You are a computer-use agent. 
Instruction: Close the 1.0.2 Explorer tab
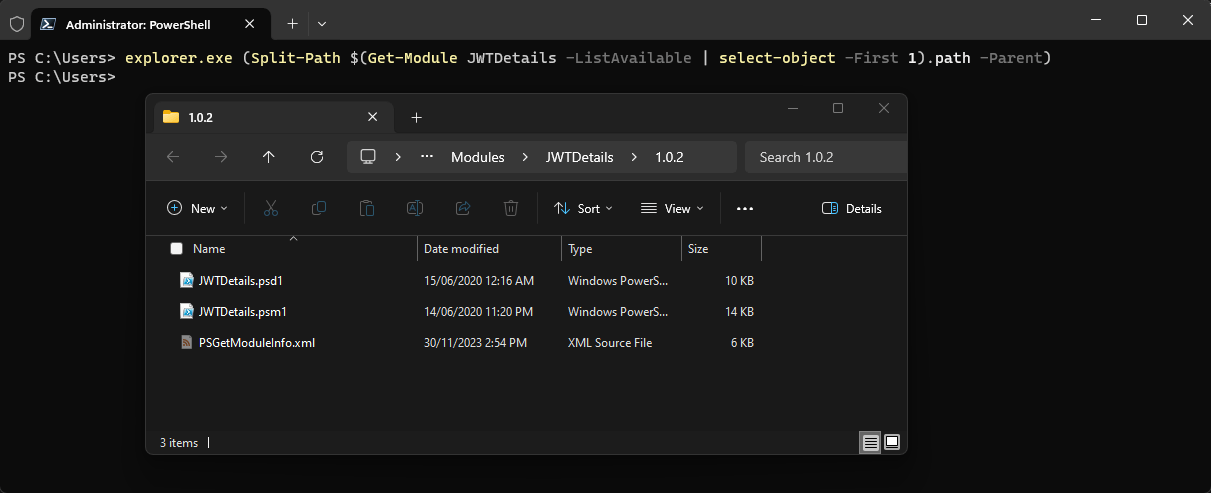click(x=373, y=117)
